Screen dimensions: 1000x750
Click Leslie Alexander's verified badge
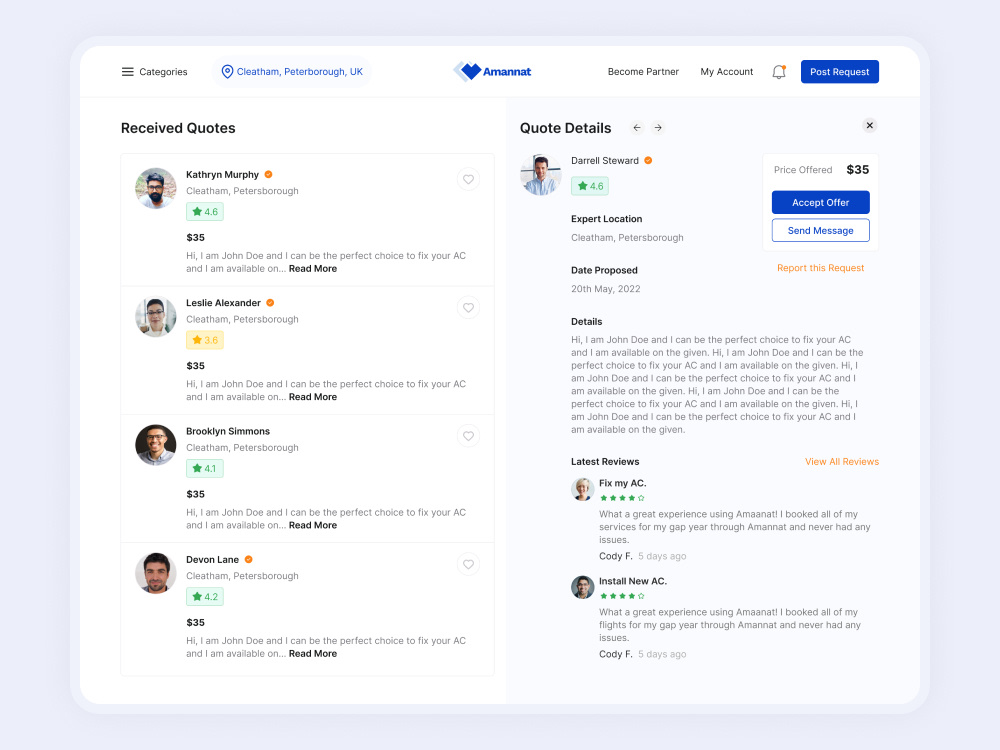point(270,302)
